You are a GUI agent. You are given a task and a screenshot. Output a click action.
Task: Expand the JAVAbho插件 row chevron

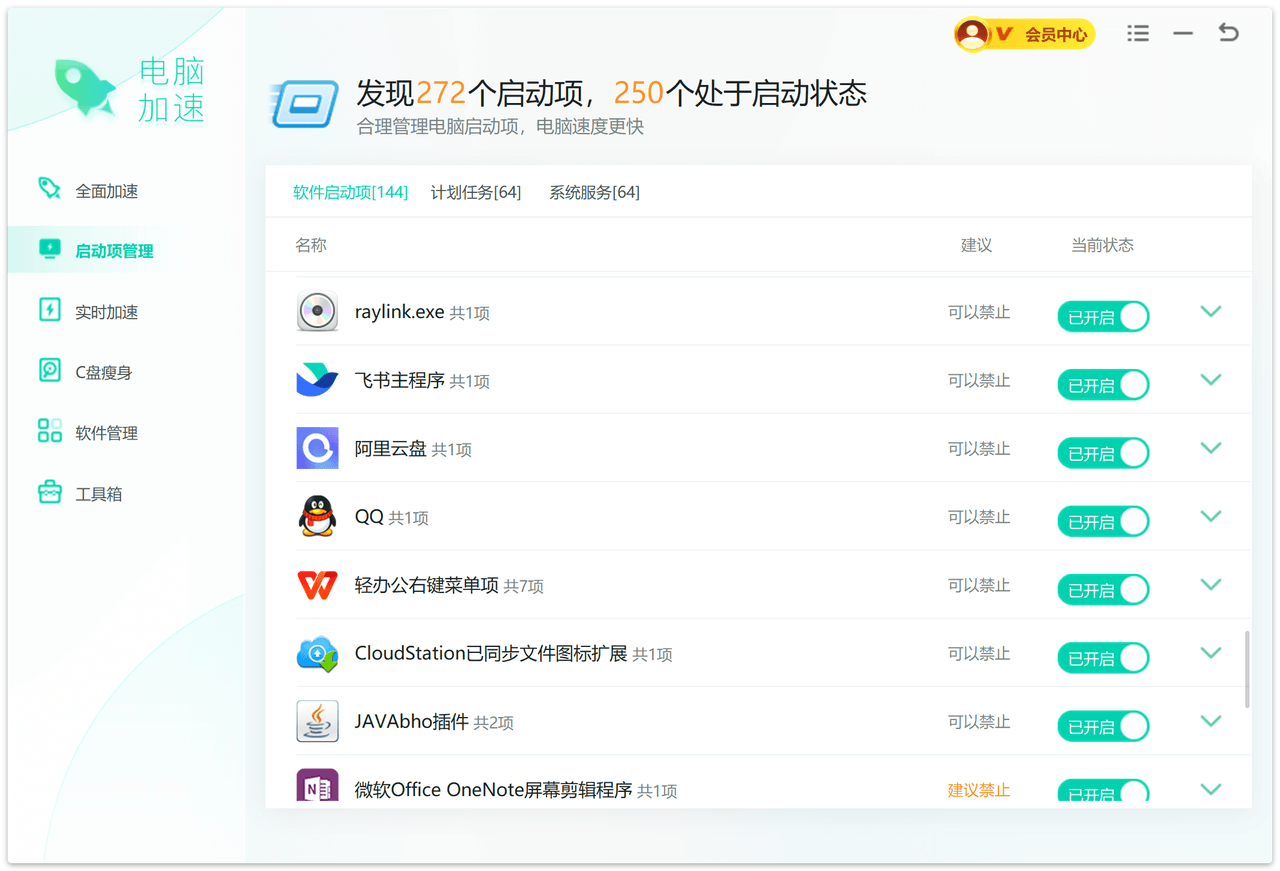(1210, 721)
